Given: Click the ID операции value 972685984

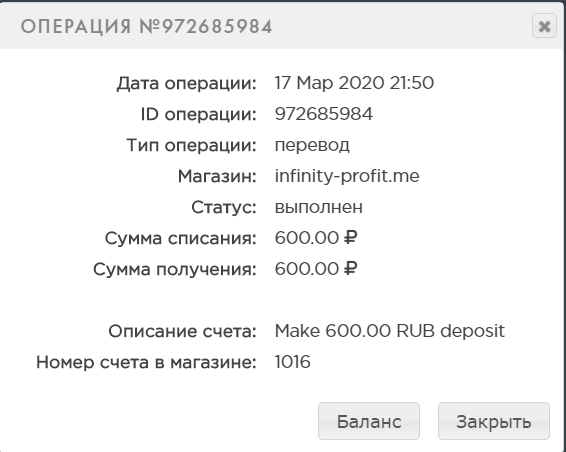Looking at the screenshot, I should tap(324, 114).
